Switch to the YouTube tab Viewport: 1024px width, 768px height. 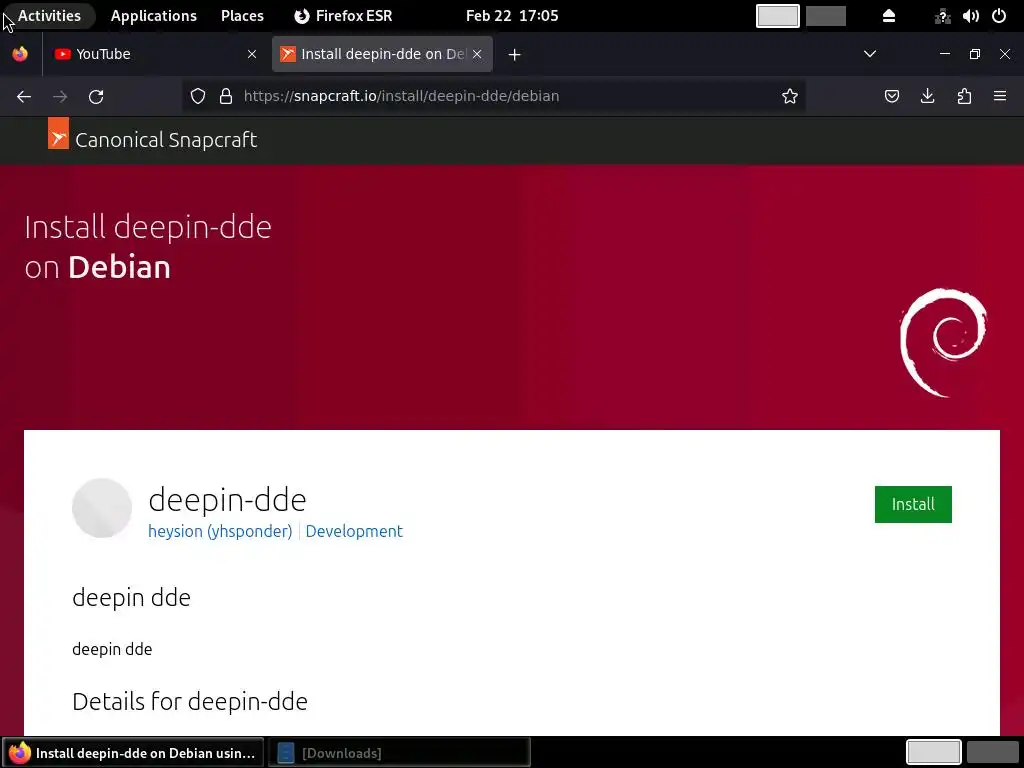155,54
